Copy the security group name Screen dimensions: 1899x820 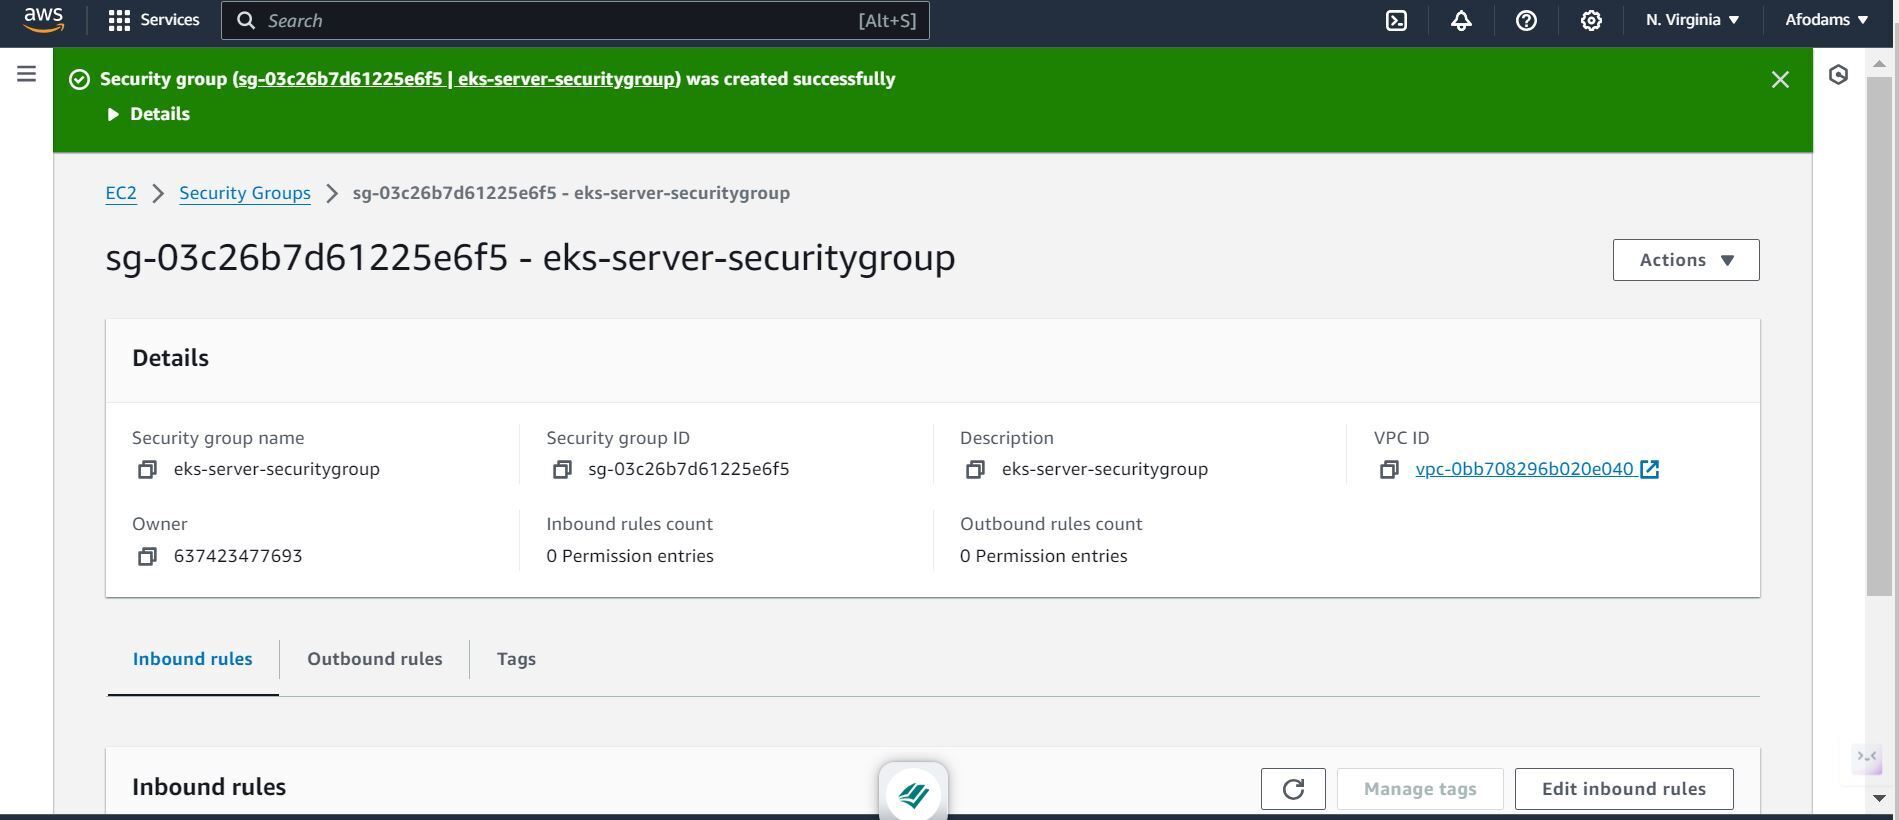(x=147, y=469)
